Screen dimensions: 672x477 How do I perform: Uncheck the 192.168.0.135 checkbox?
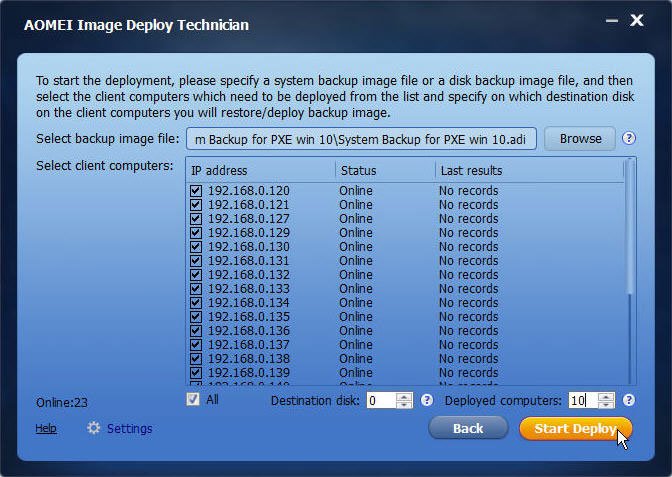click(x=196, y=317)
